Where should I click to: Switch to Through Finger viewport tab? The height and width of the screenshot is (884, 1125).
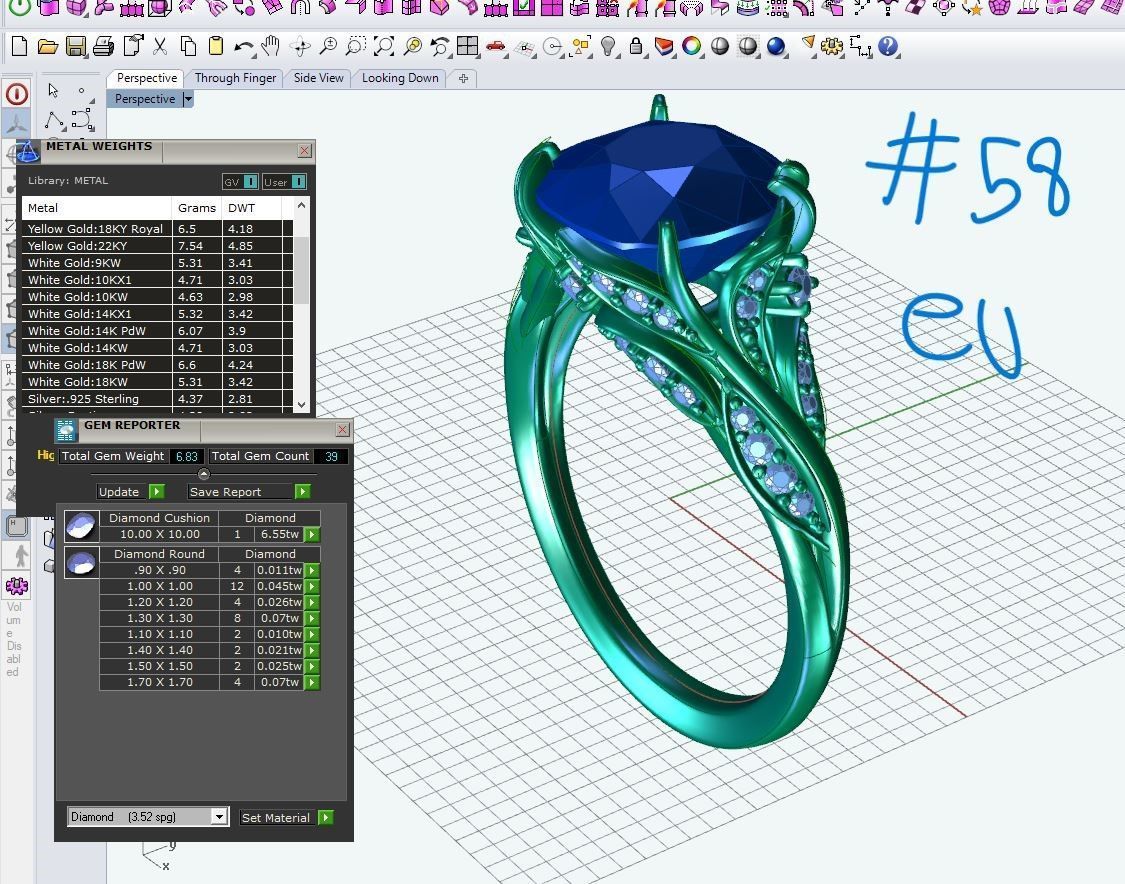tap(235, 77)
